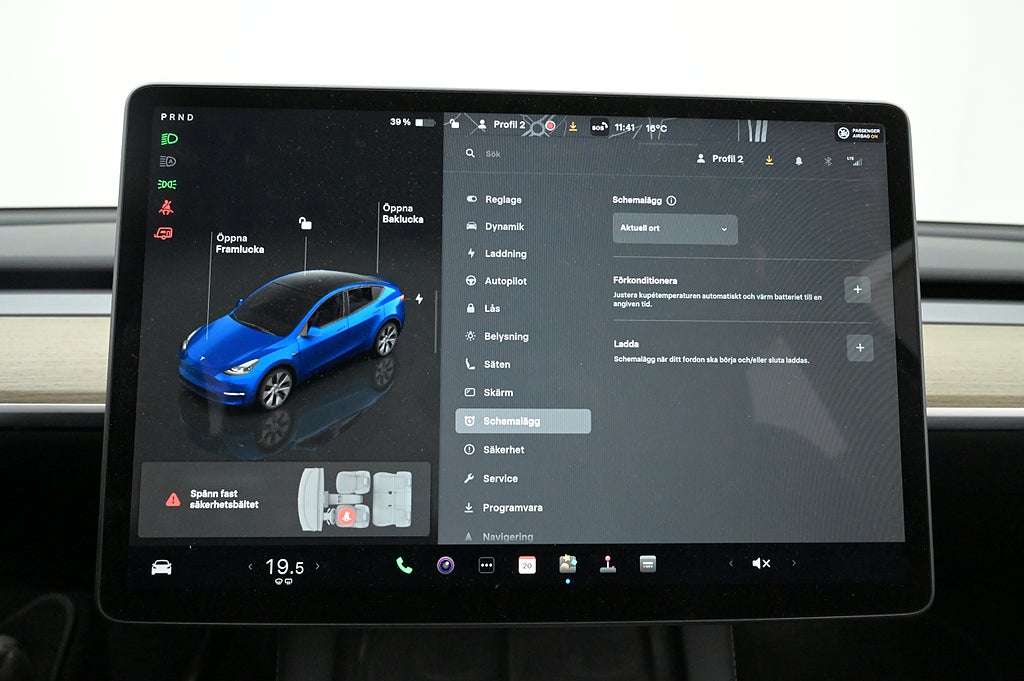Toggle the muted volume speaker icon
This screenshot has width=1024, height=681.
tap(761, 564)
